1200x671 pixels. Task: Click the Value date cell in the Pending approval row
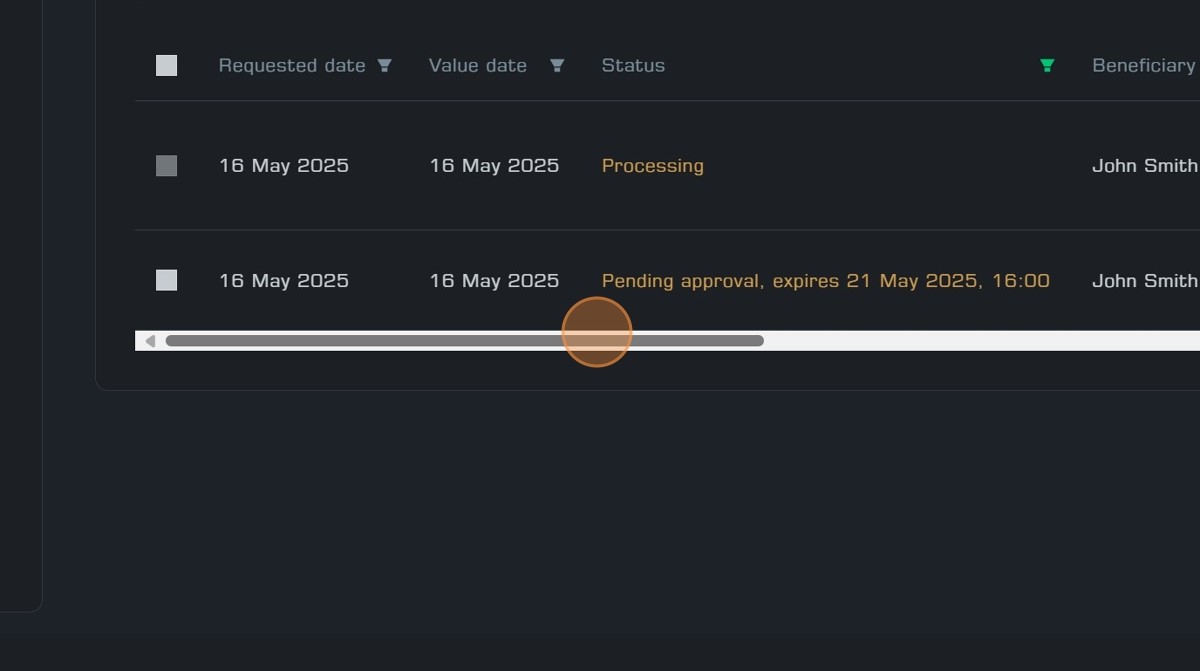click(494, 281)
